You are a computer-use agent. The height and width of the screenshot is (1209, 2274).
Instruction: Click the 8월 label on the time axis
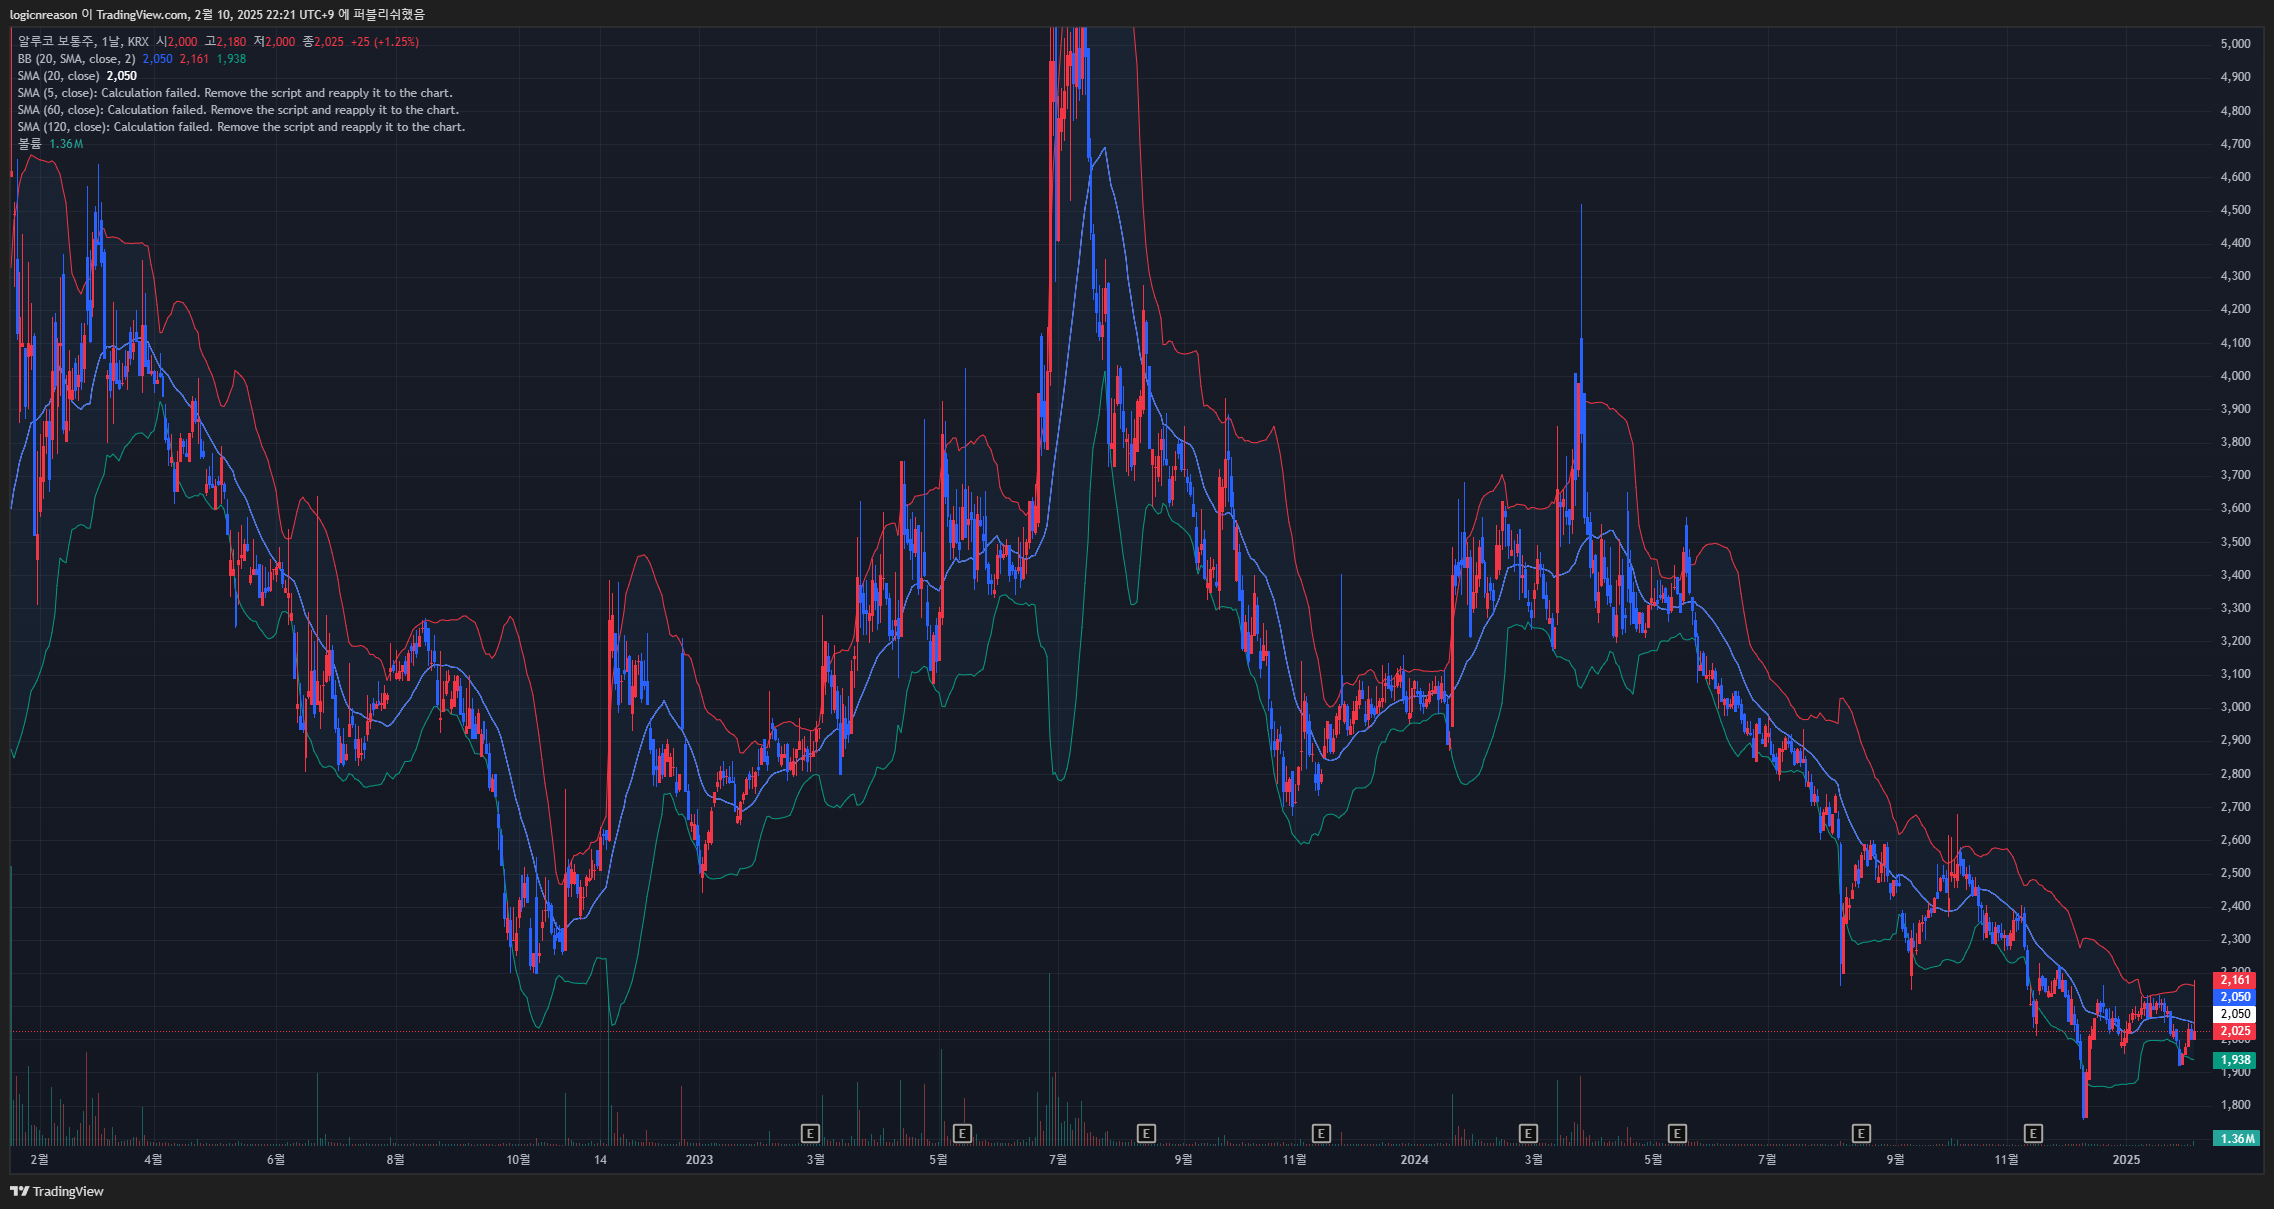(395, 1160)
